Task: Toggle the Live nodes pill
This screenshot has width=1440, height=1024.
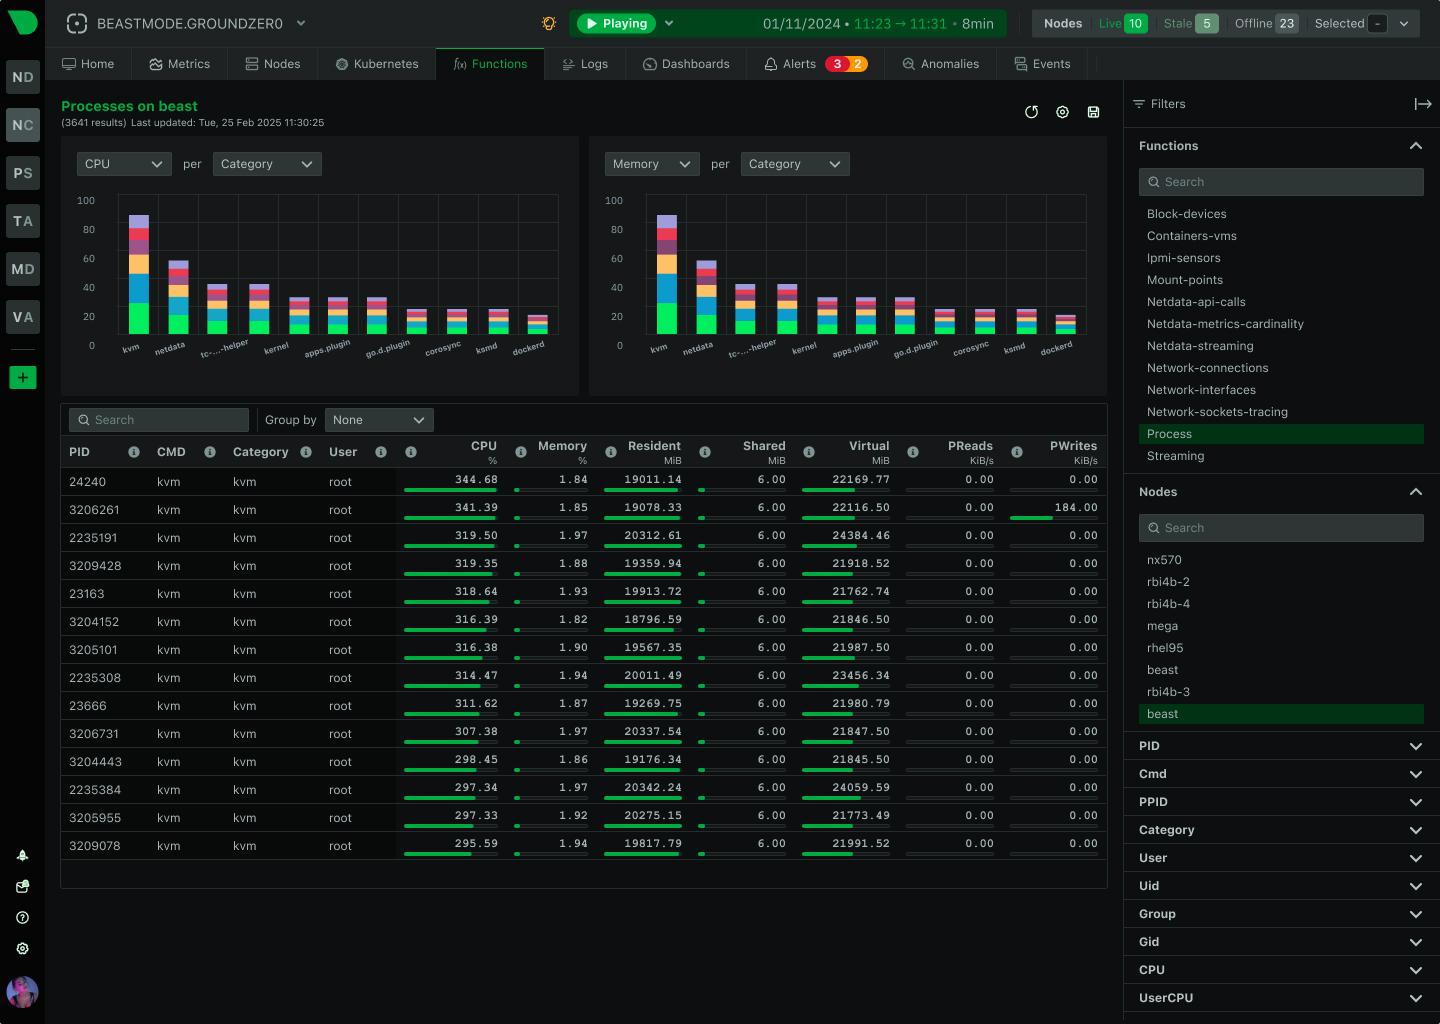Action: [x=1121, y=23]
